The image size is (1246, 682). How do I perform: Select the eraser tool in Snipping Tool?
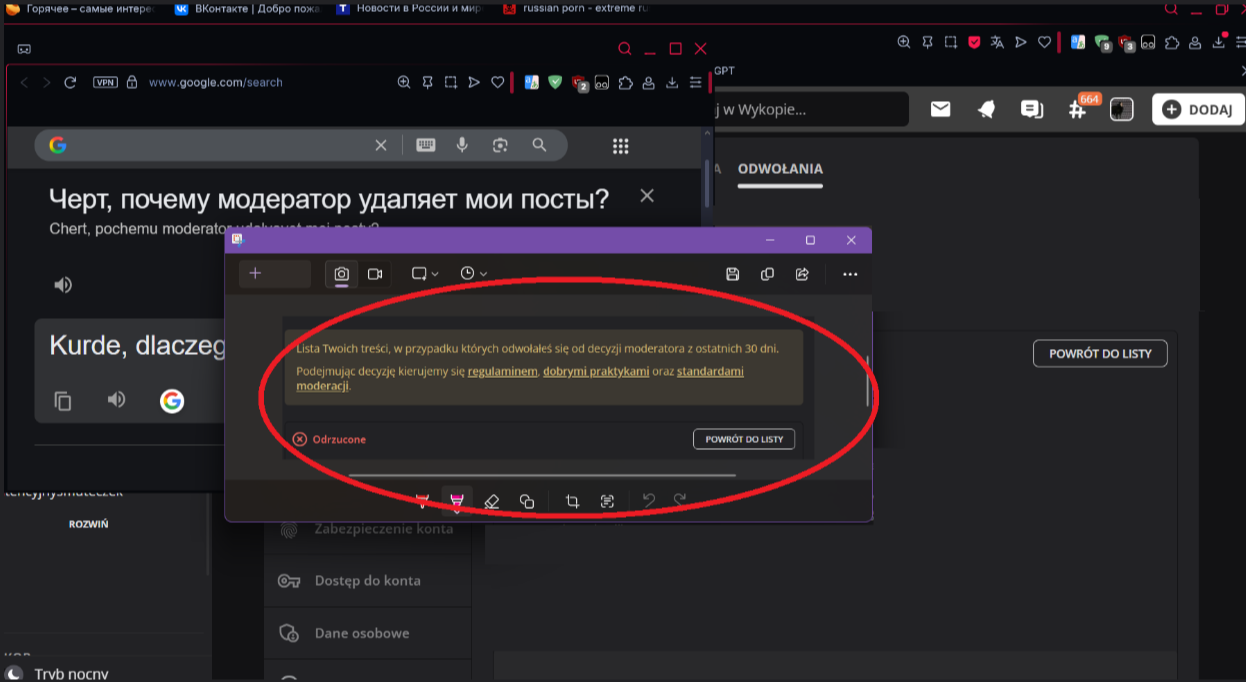491,501
